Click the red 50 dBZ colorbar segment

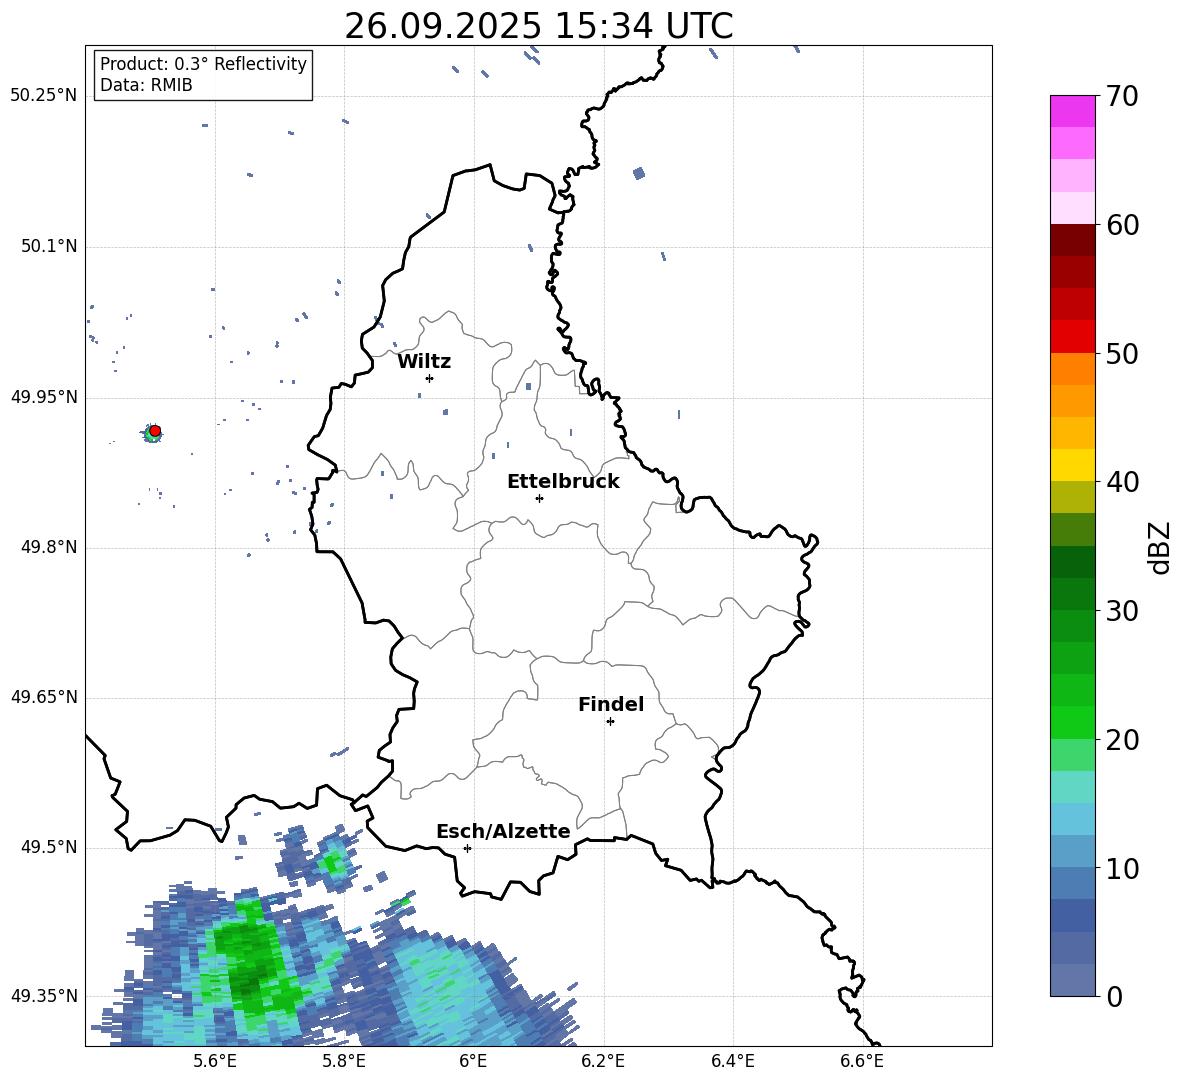pos(1072,337)
